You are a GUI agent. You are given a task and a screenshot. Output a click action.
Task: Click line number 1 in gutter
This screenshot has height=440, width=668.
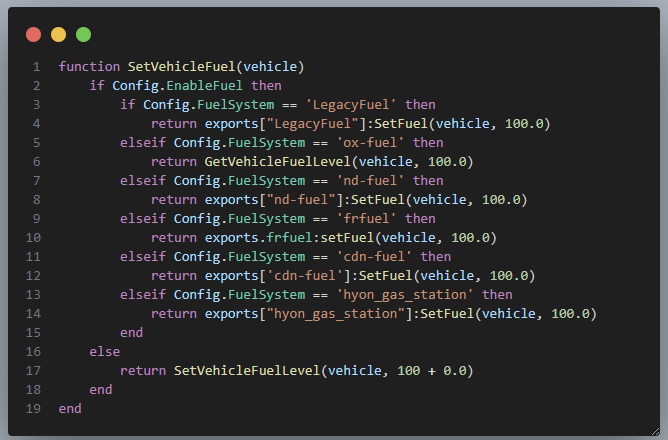(x=37, y=67)
